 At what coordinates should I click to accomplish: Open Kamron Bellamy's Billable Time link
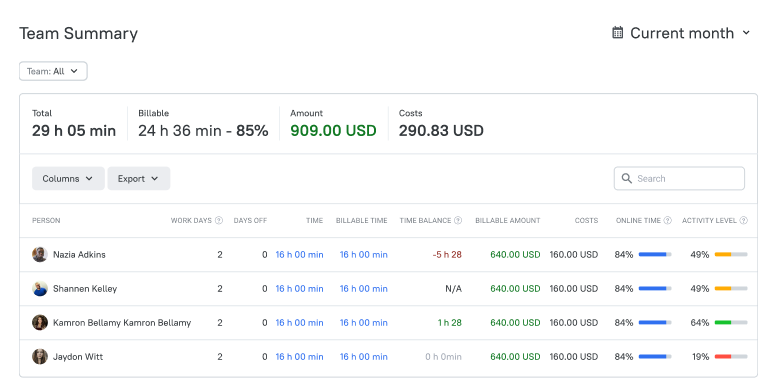click(364, 323)
